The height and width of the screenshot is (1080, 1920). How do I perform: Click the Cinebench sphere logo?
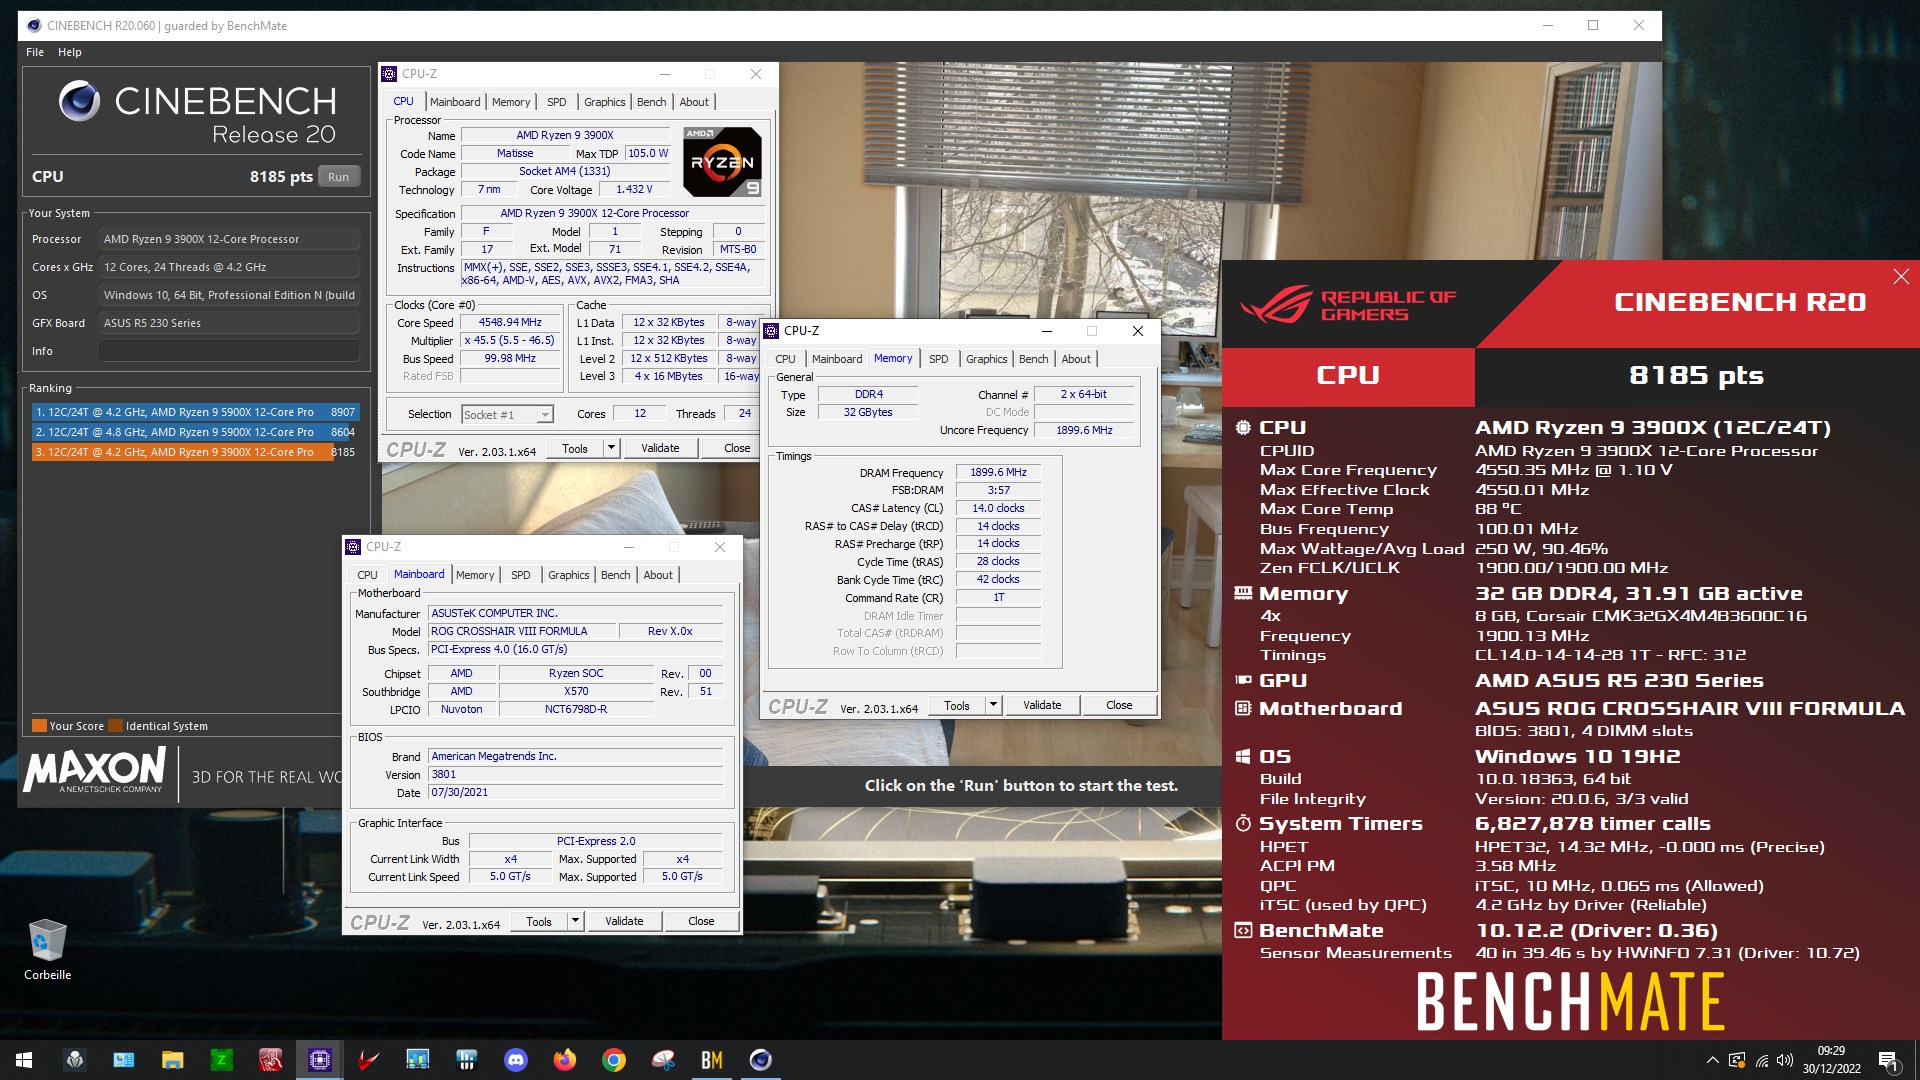coord(79,101)
